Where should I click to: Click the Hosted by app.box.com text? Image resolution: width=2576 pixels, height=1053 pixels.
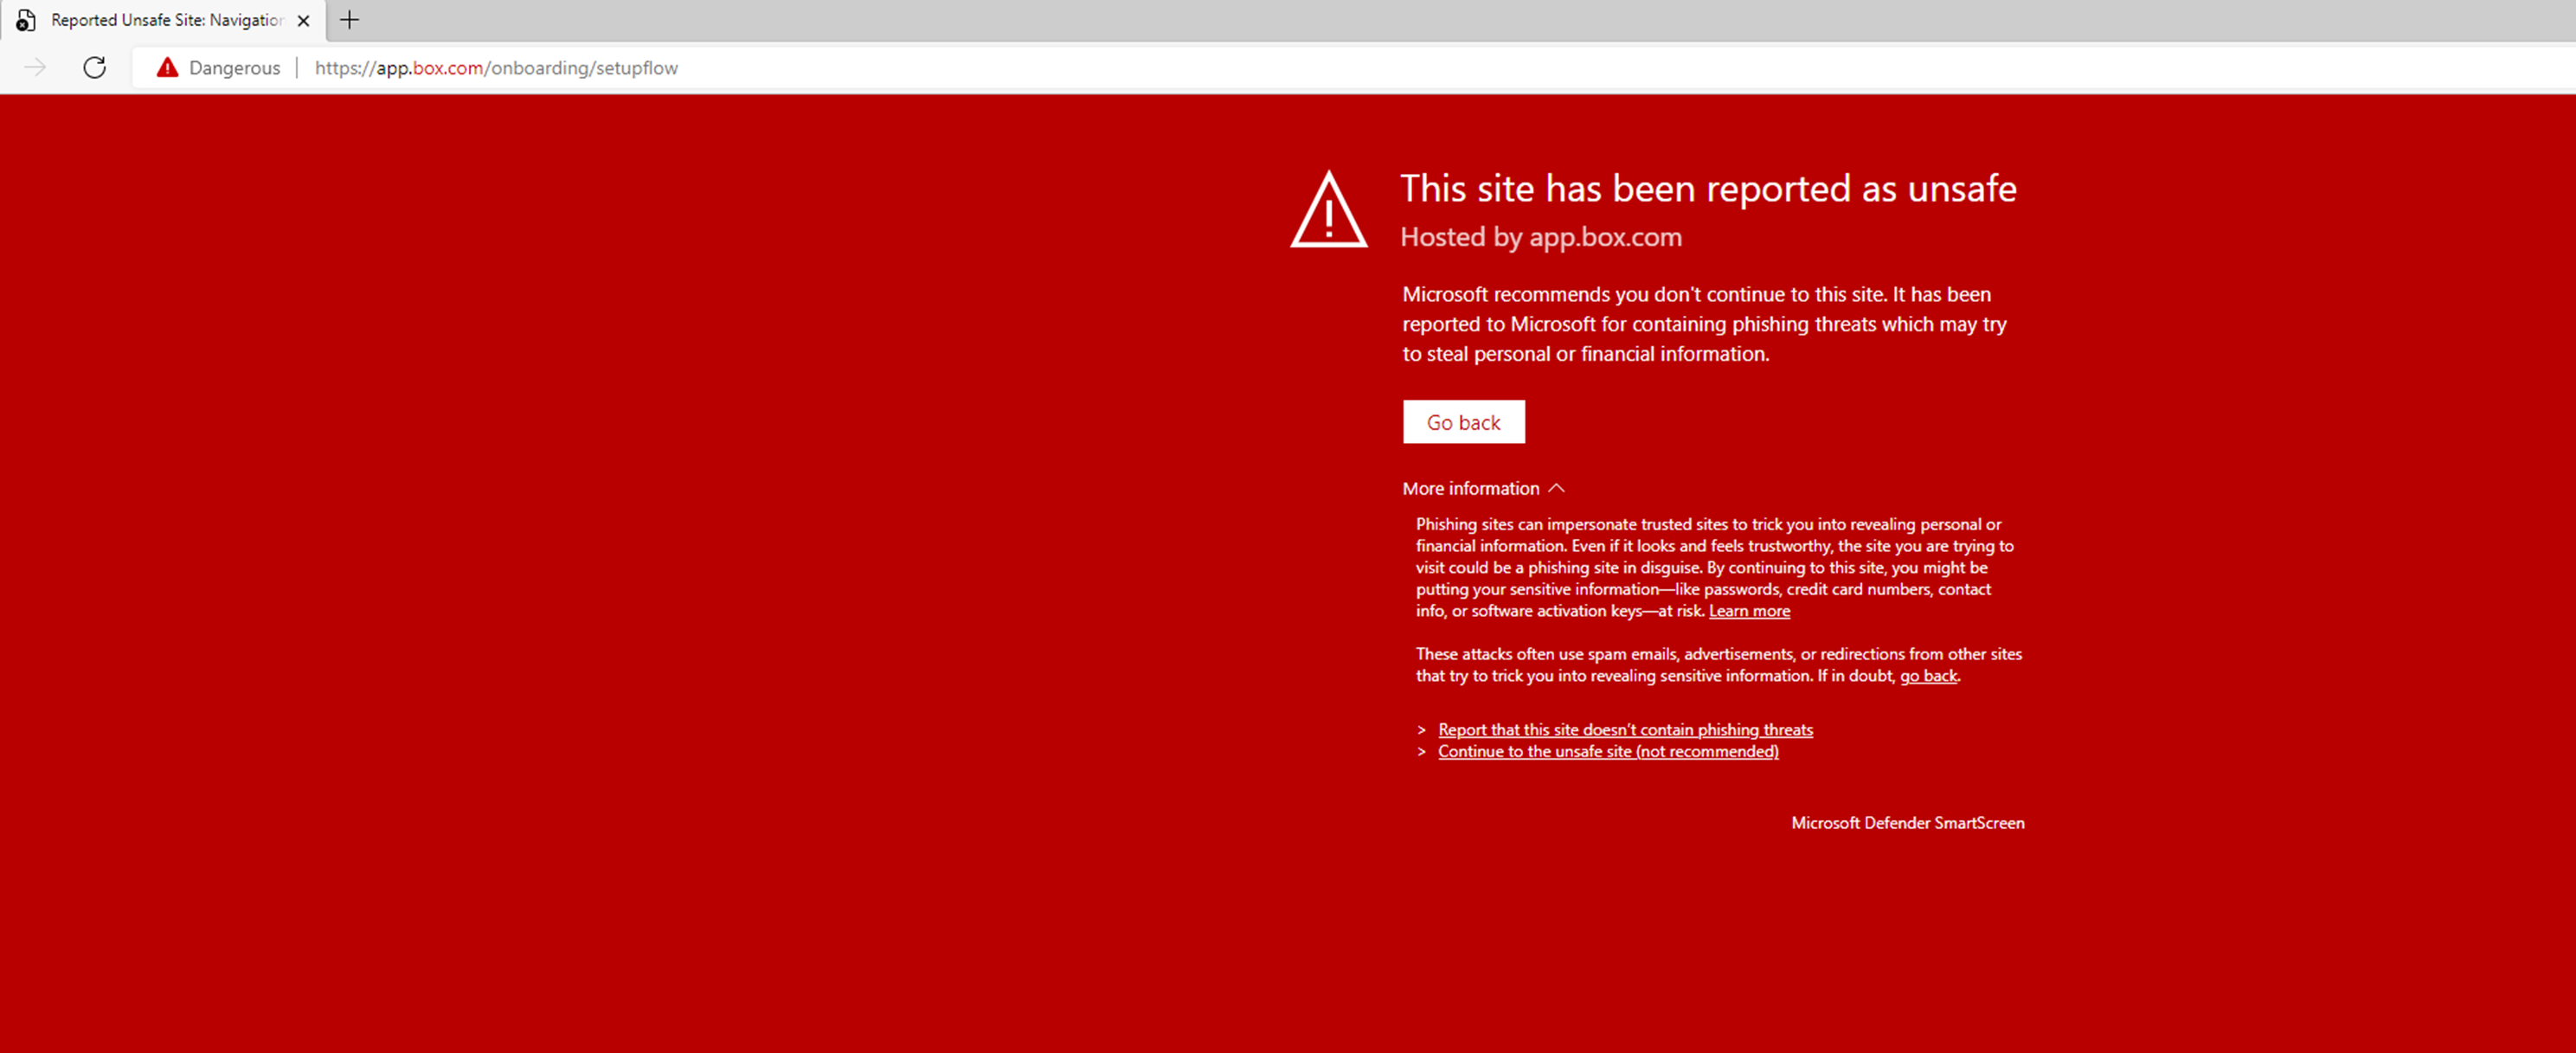coord(1541,237)
